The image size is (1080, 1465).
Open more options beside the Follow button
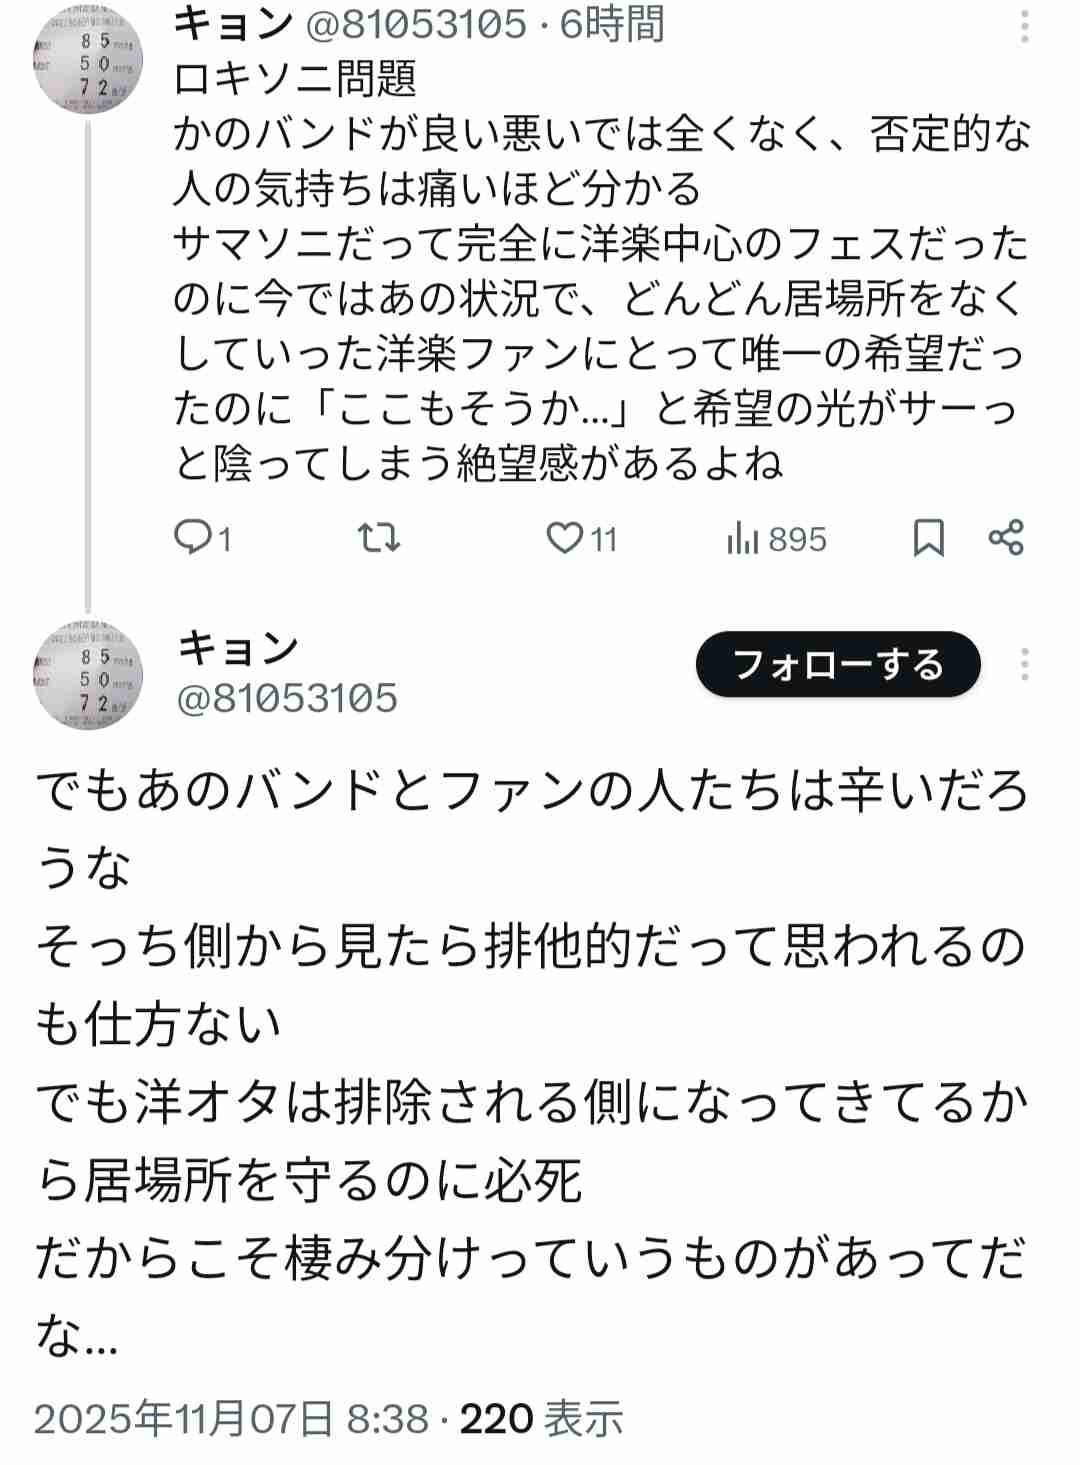(x=1024, y=664)
